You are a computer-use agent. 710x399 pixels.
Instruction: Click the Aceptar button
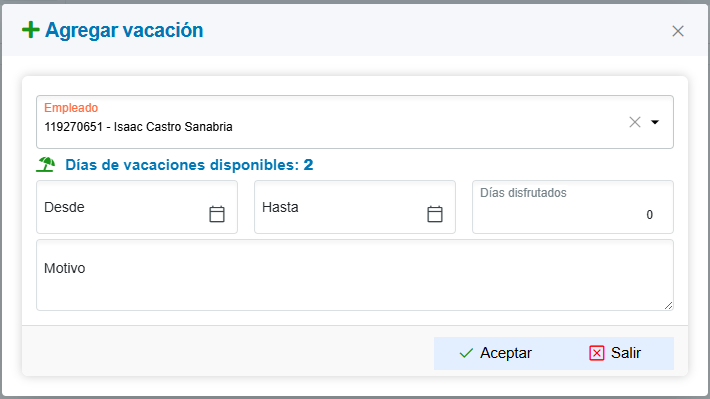[495, 353]
